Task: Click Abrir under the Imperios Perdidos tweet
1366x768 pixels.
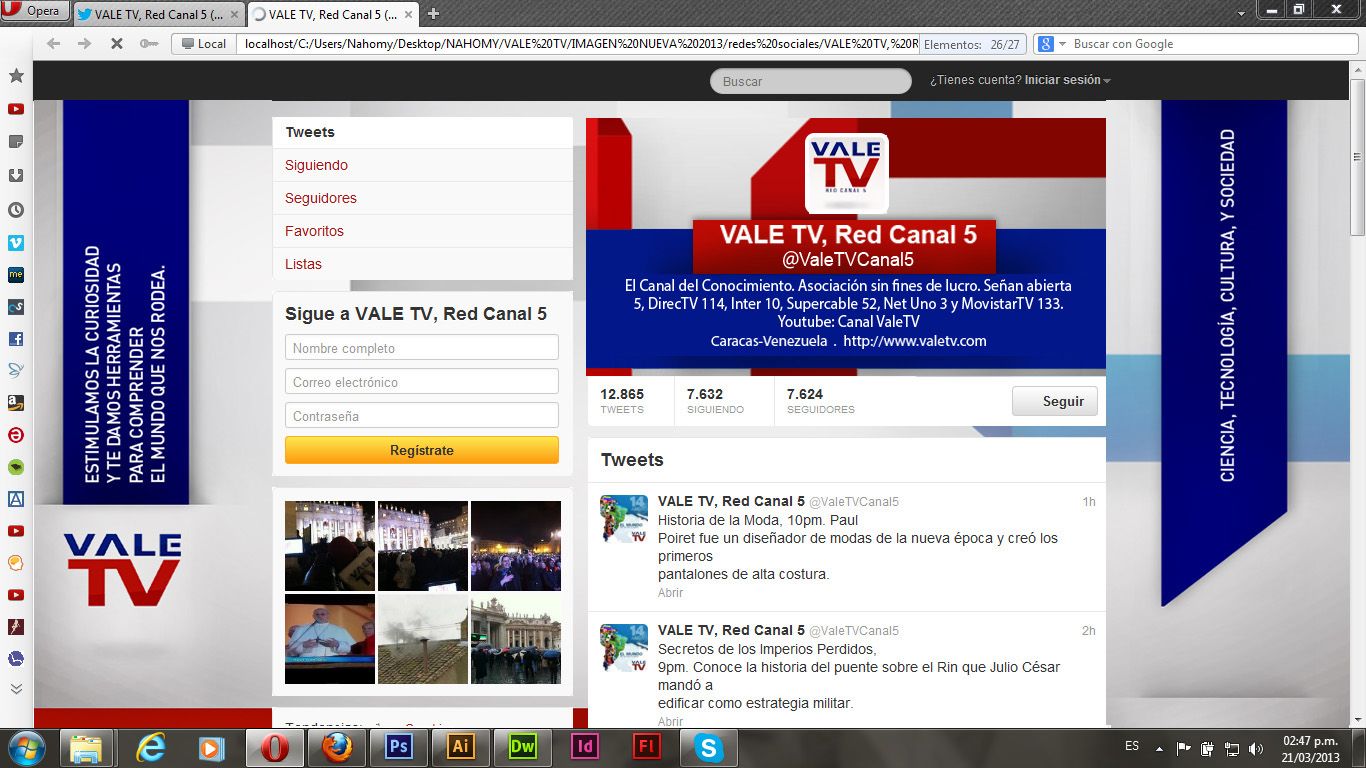Action: click(x=670, y=721)
